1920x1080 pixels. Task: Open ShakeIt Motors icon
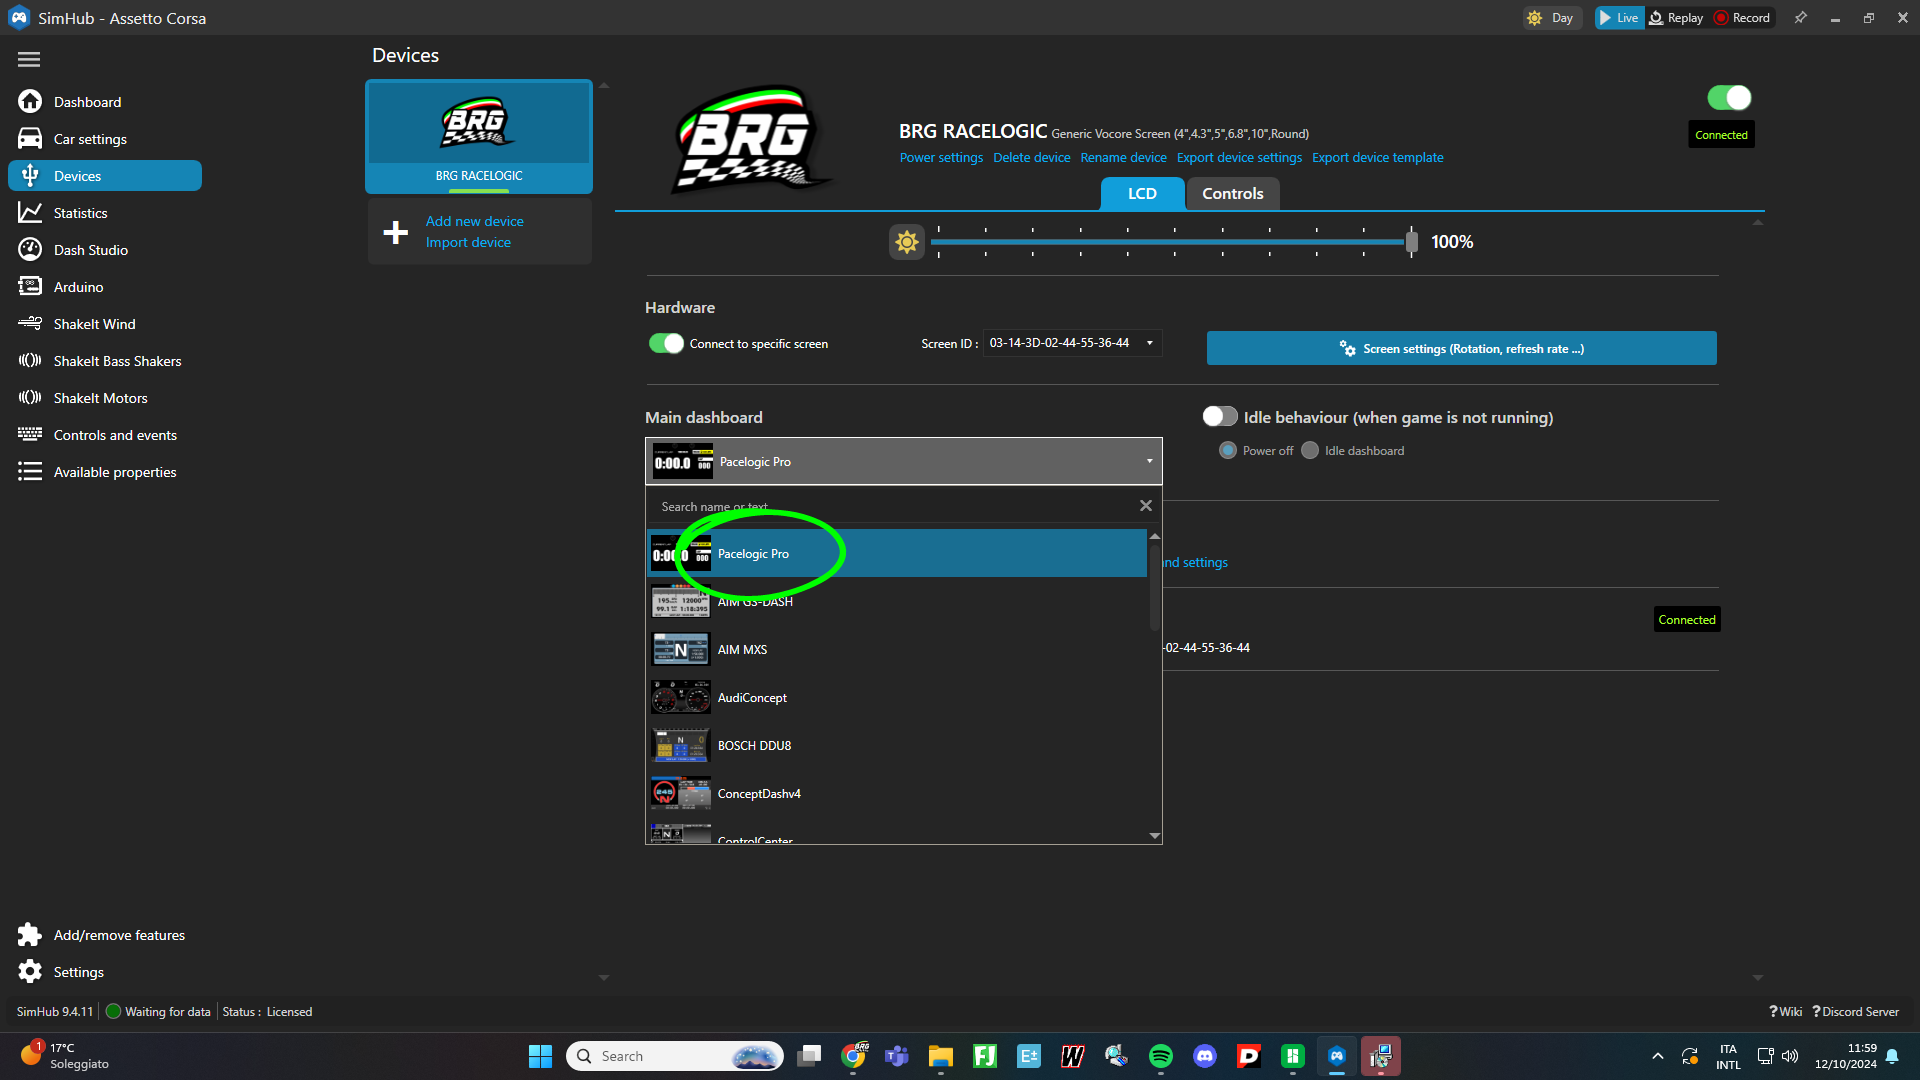(30, 398)
